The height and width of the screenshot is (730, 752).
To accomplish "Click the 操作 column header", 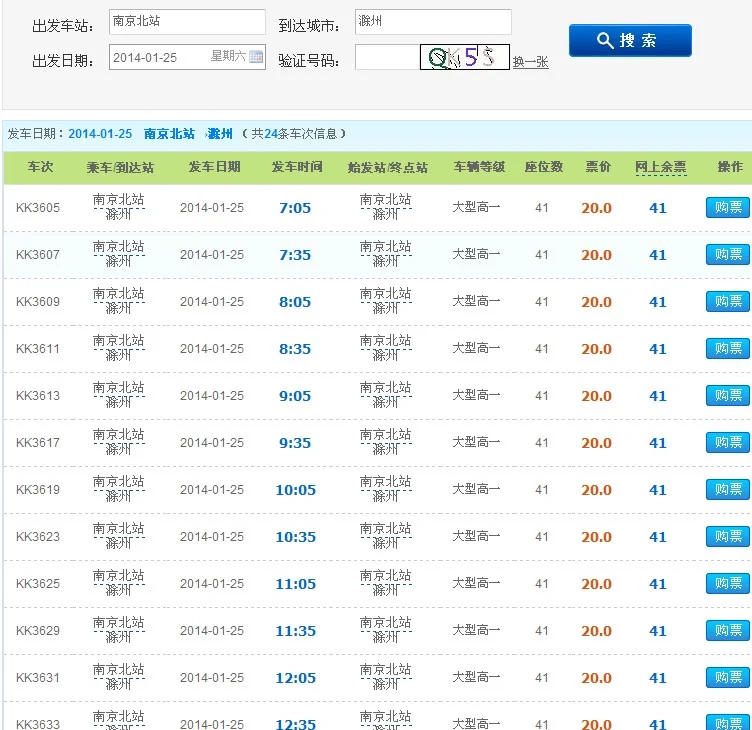I will [730, 167].
